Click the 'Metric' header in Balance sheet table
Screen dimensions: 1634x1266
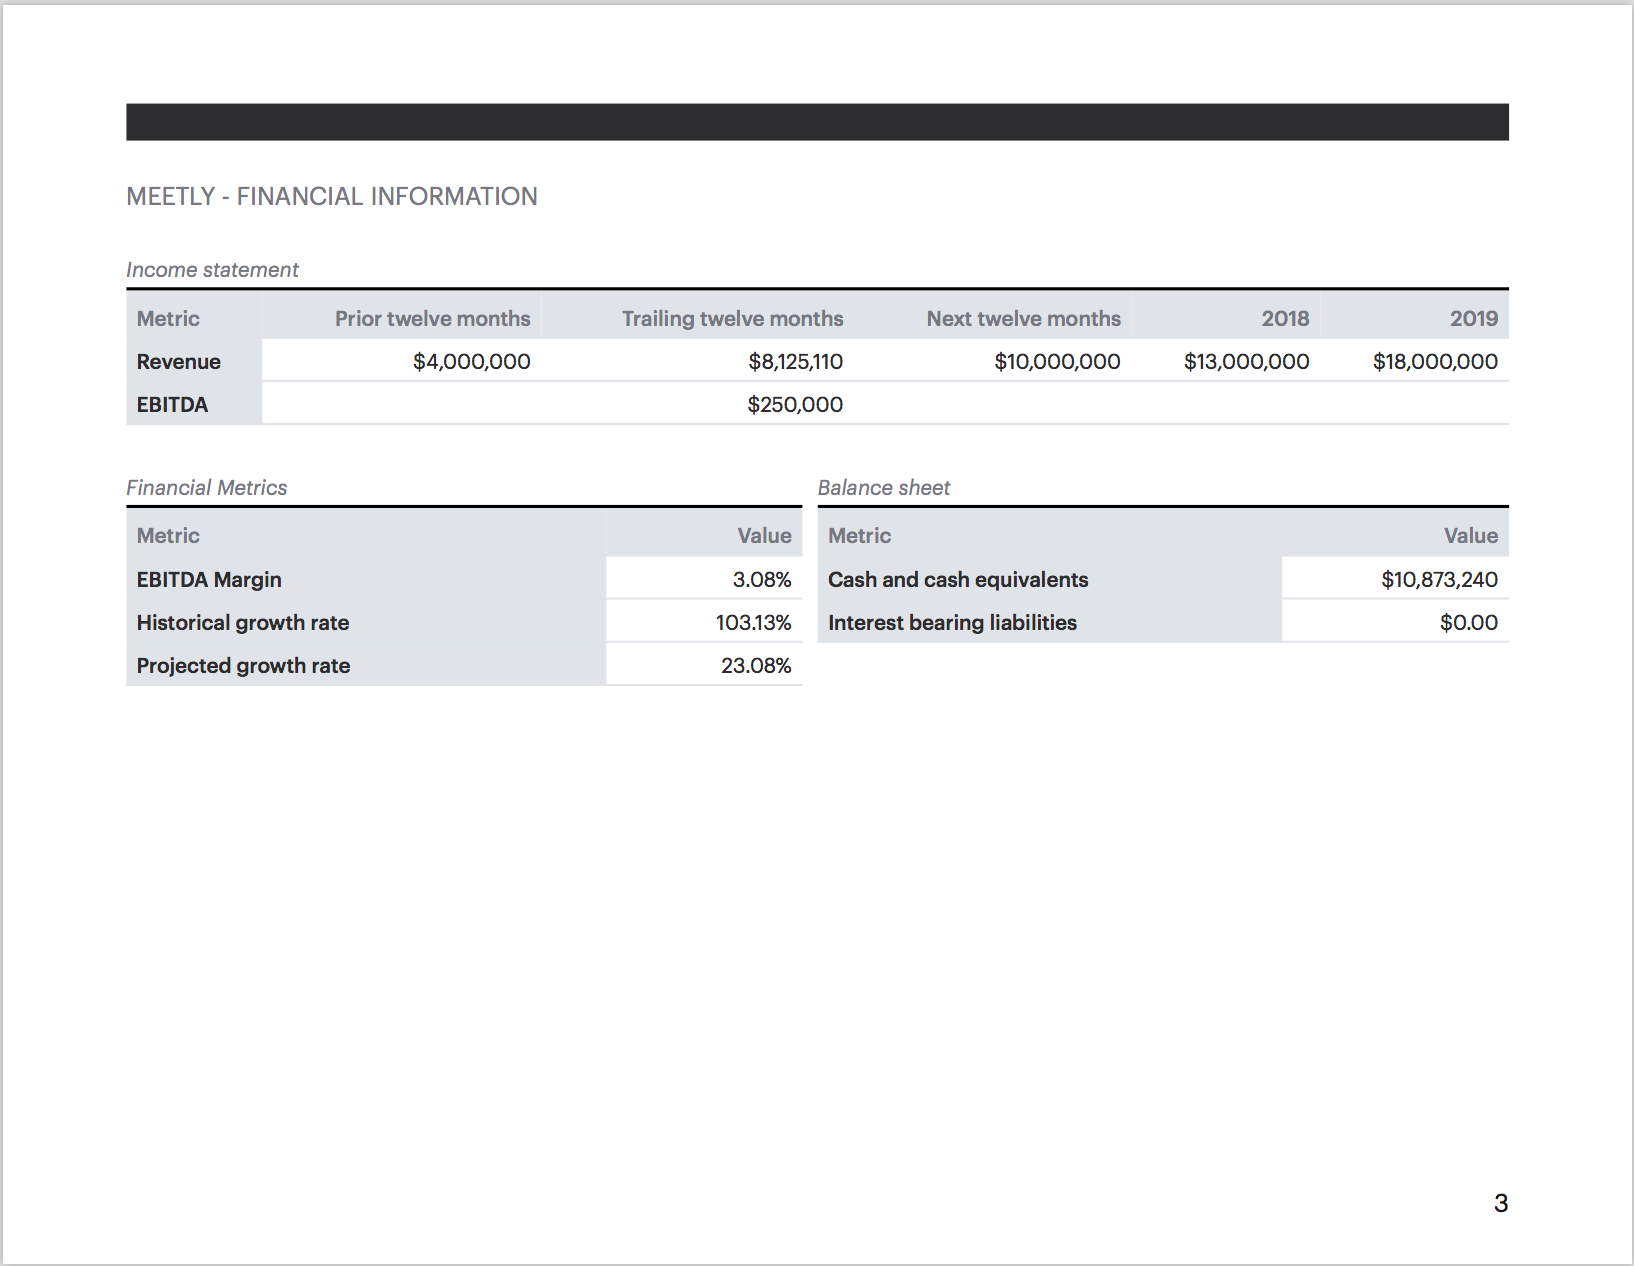pyautogui.click(x=860, y=535)
